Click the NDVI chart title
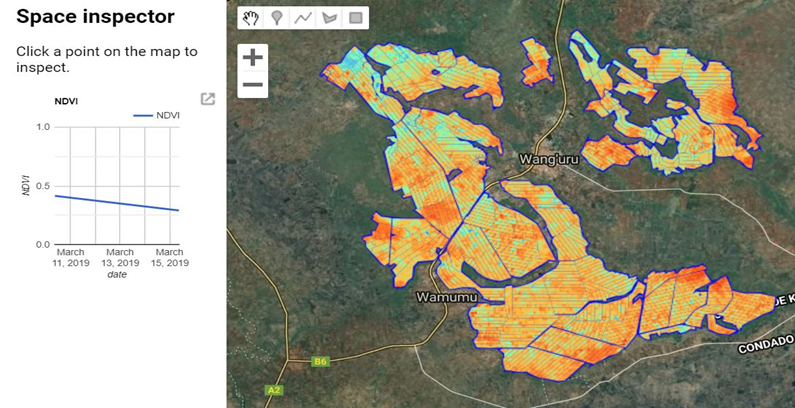The height and width of the screenshot is (408, 795). pos(66,101)
